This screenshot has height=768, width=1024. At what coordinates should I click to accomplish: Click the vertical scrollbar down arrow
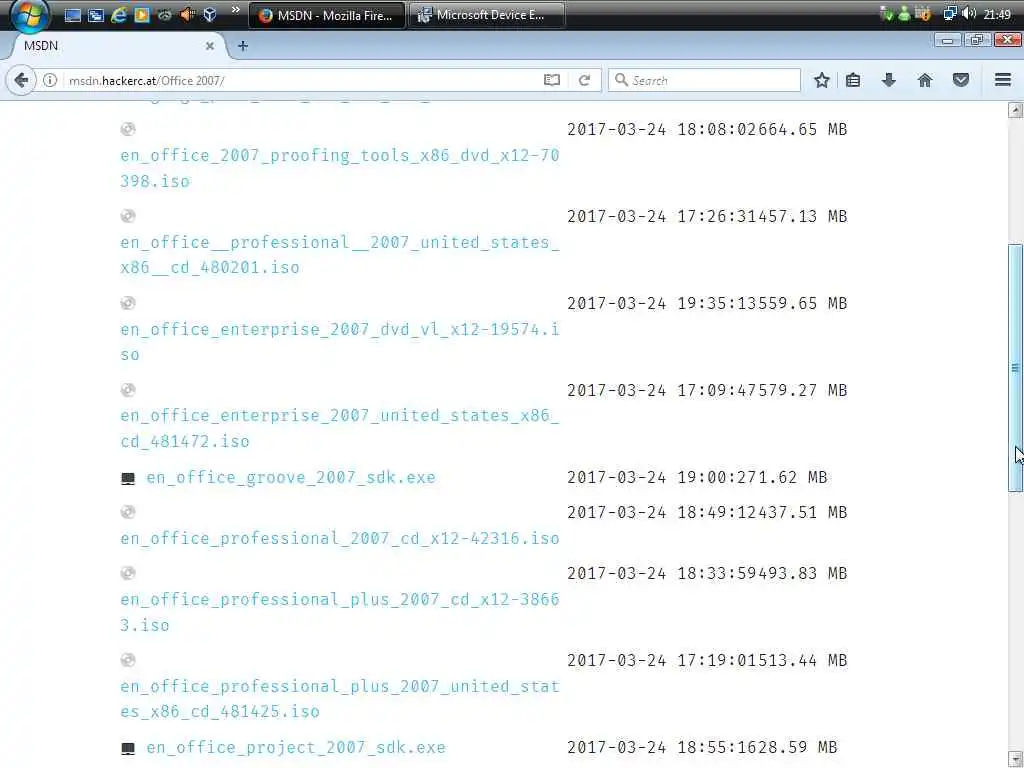(x=1016, y=759)
